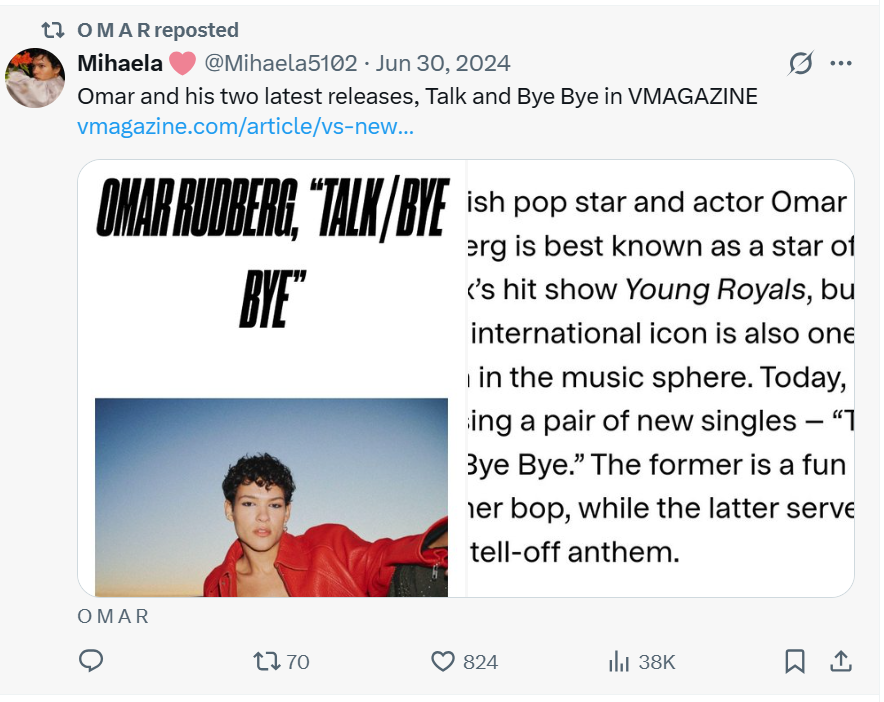884x702 pixels.
Task: Click the Jun 30, 2024 timestamp
Action: point(443,63)
